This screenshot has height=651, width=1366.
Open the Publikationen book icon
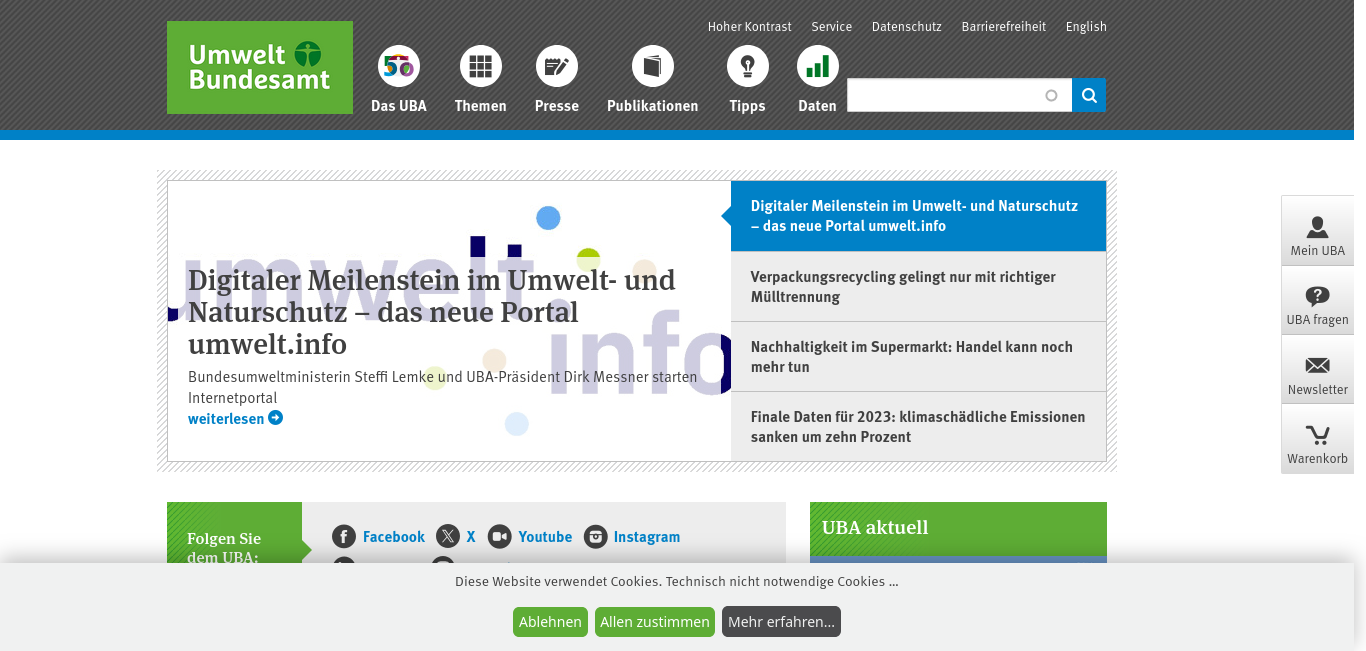tap(653, 67)
